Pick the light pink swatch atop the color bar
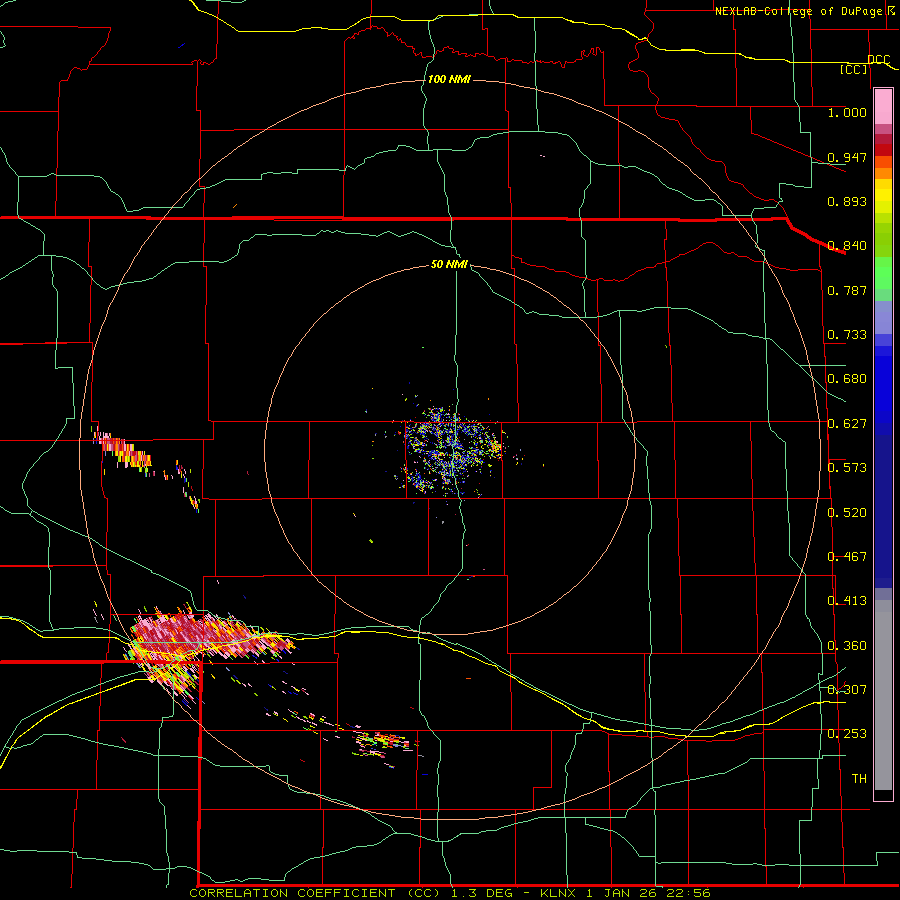The image size is (900, 900). click(883, 107)
